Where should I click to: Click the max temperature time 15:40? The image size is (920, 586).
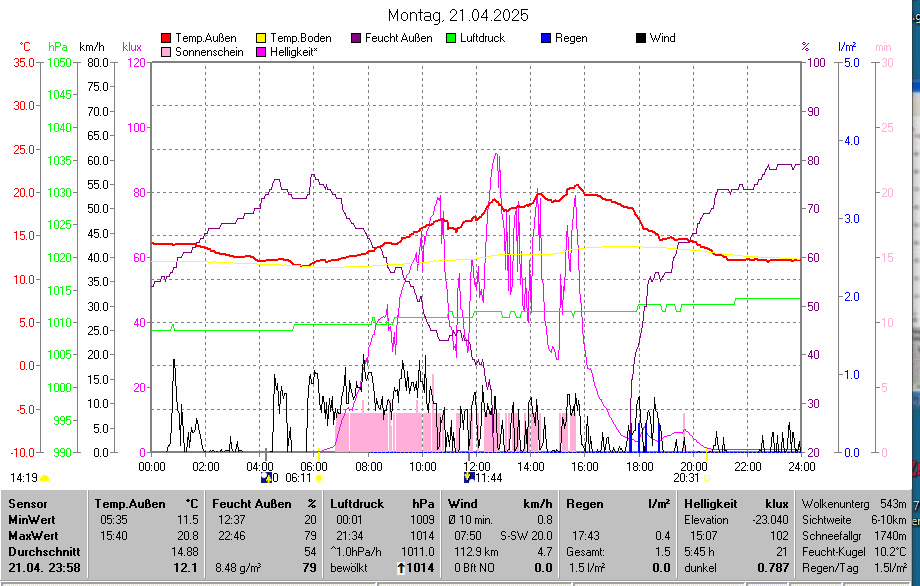coord(112,536)
